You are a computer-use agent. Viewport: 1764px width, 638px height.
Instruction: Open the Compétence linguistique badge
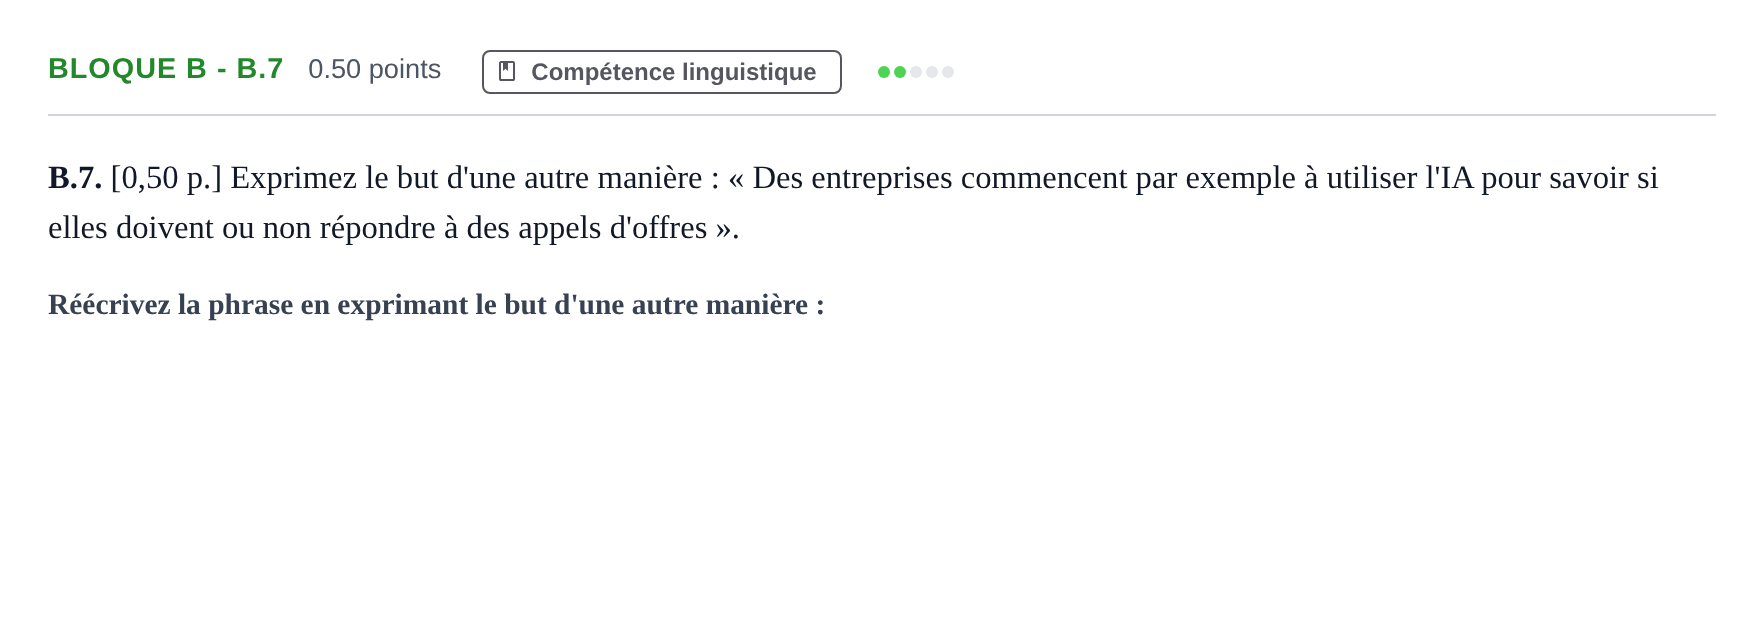pyautogui.click(x=662, y=72)
